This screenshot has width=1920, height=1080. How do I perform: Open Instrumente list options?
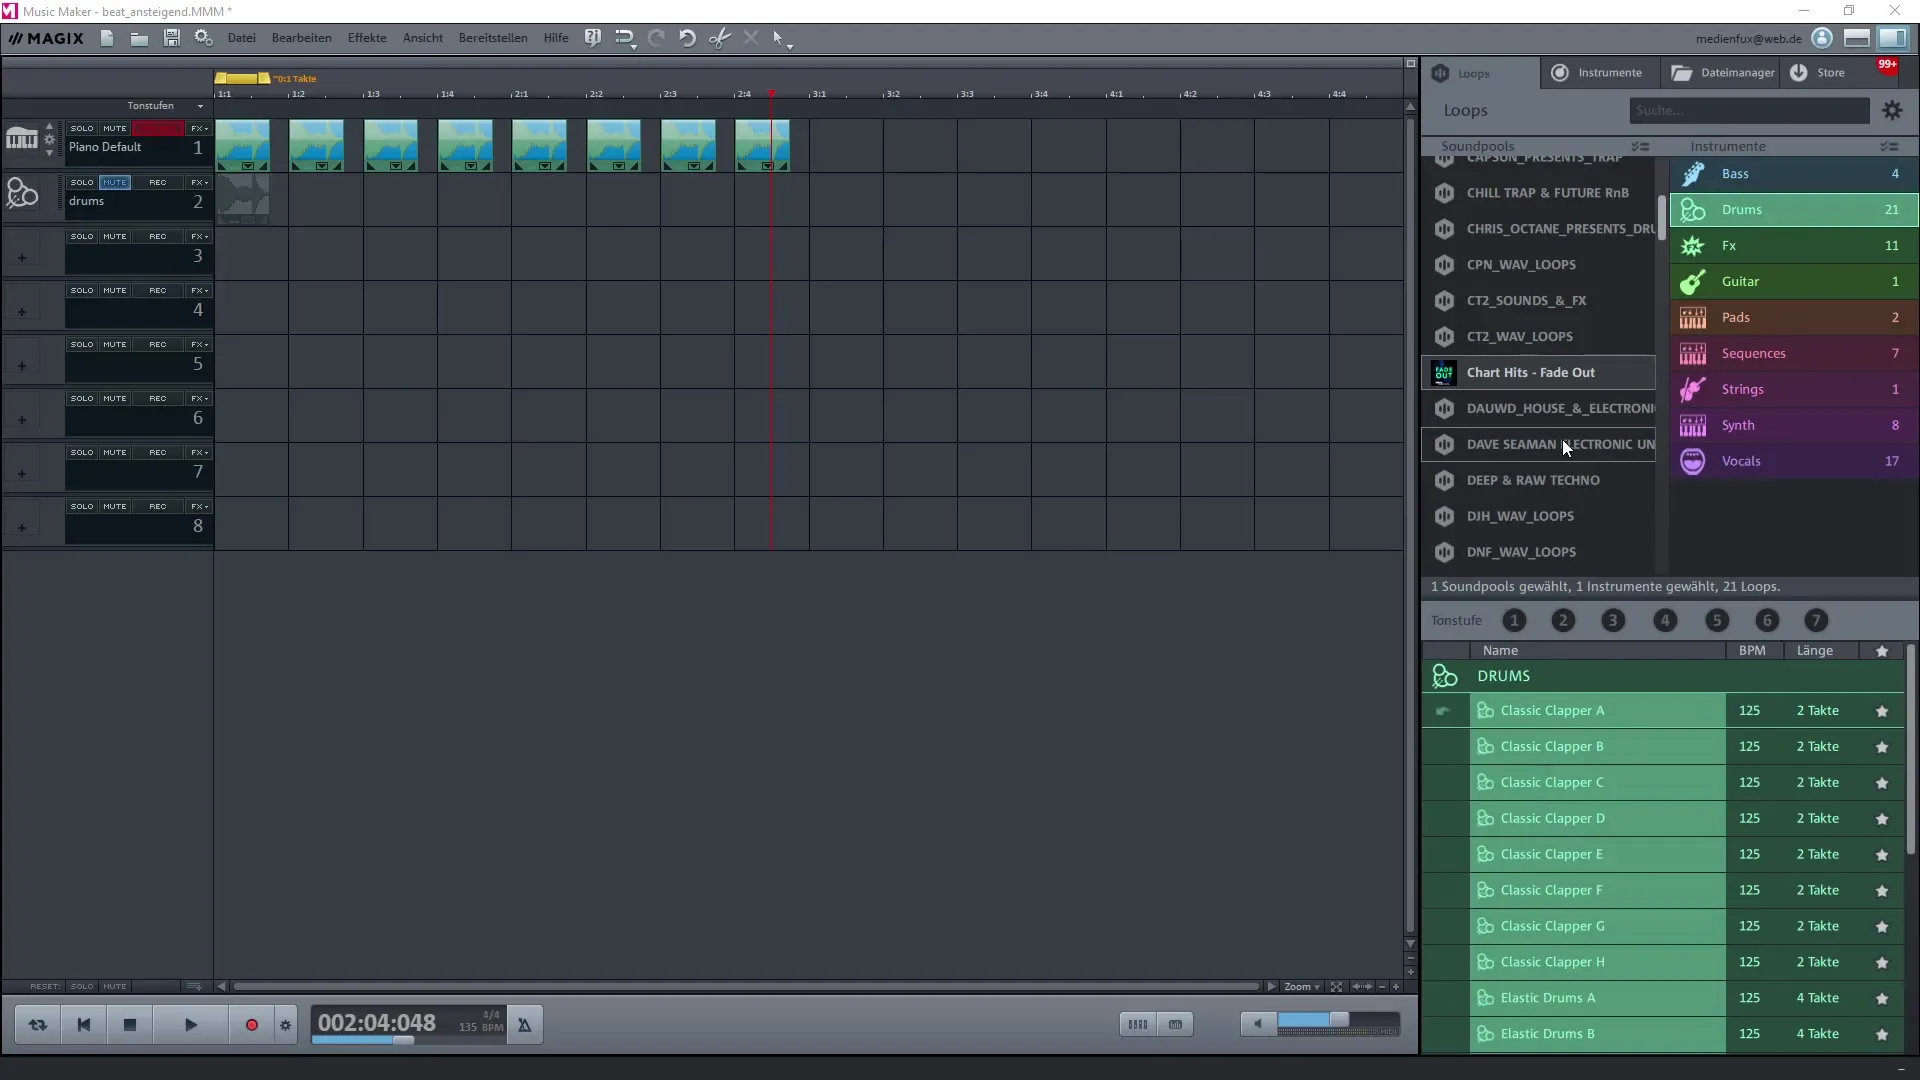(x=1888, y=147)
